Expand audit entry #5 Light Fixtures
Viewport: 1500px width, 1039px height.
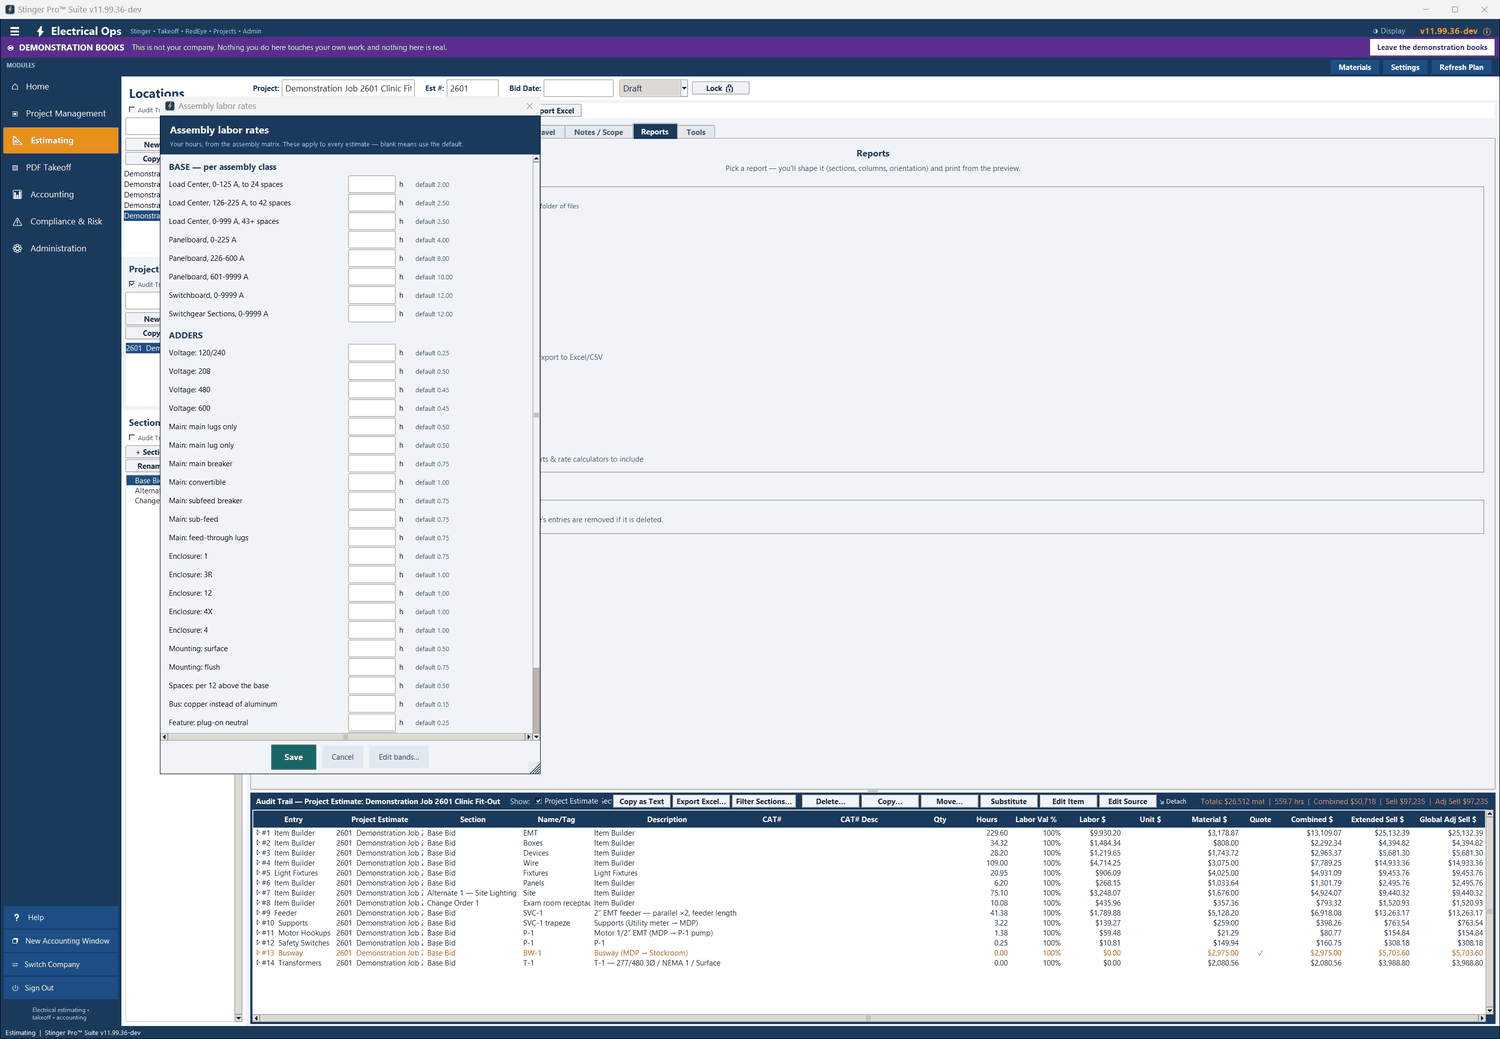coord(258,873)
